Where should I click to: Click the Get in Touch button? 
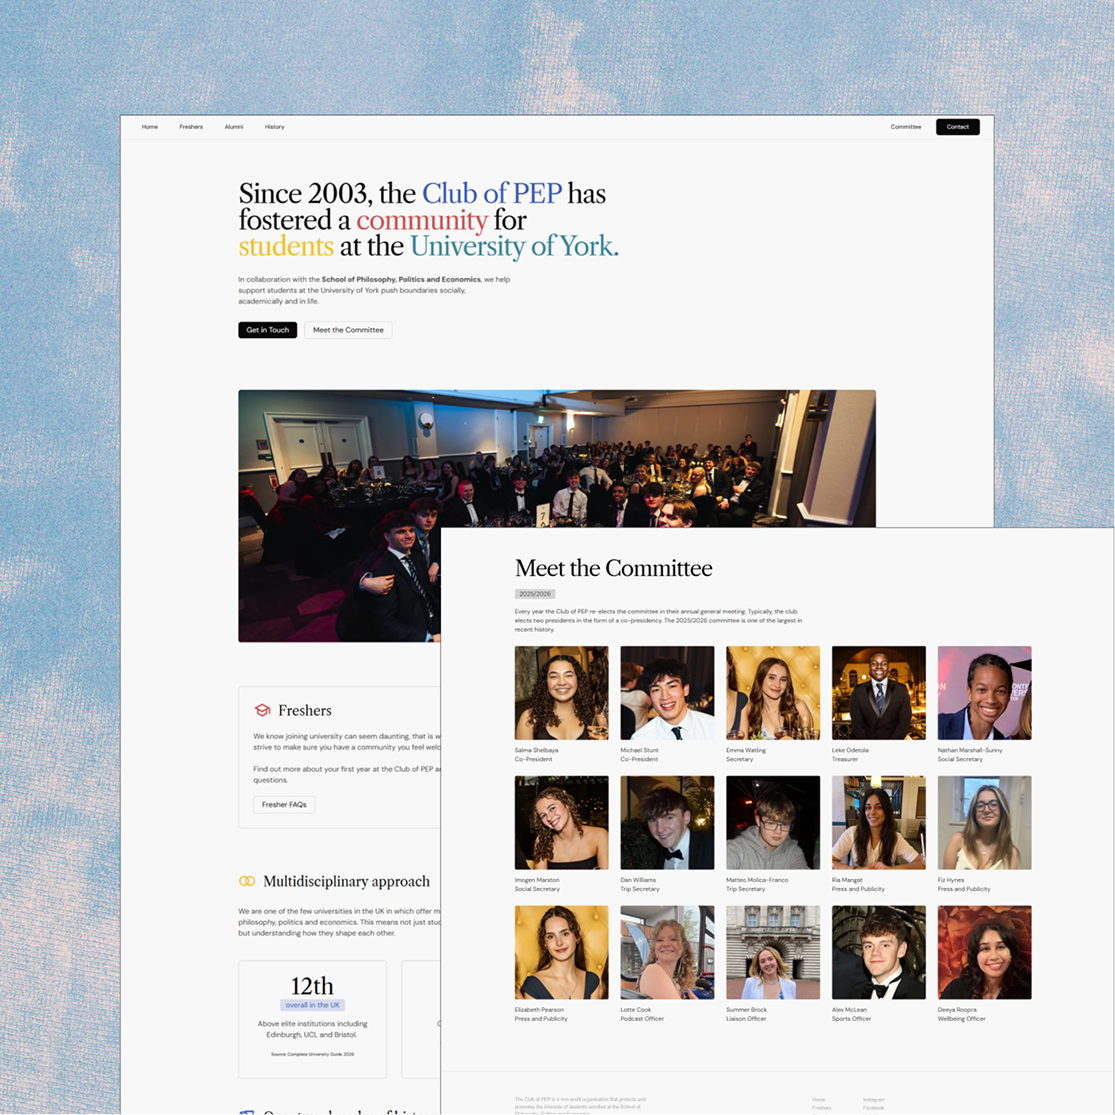(x=267, y=330)
